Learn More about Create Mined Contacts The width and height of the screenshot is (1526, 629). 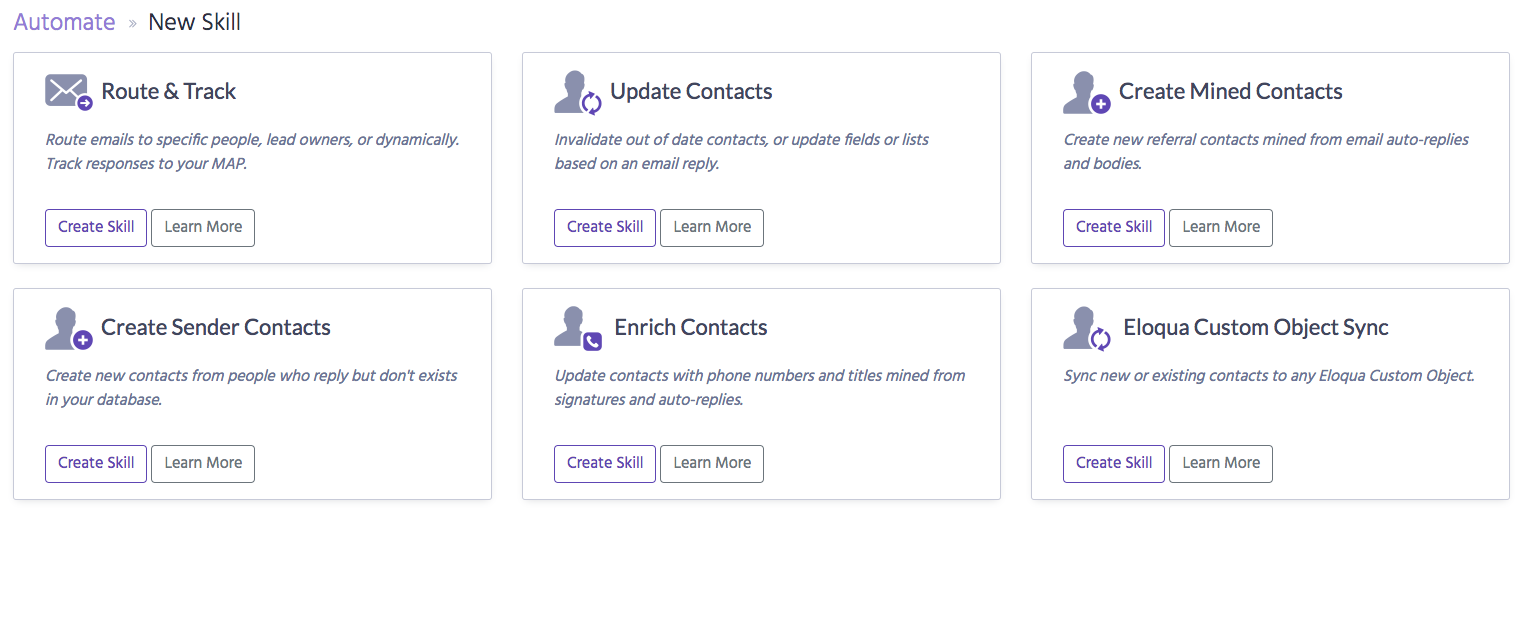point(1221,227)
